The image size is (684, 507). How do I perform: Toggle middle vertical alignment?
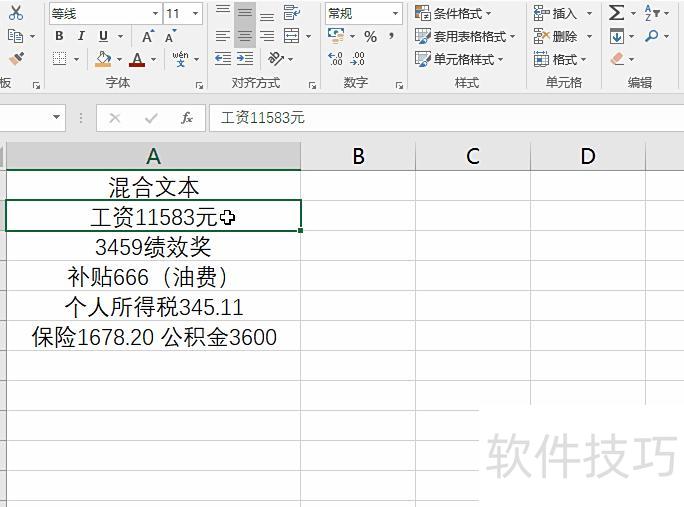pyautogui.click(x=245, y=13)
